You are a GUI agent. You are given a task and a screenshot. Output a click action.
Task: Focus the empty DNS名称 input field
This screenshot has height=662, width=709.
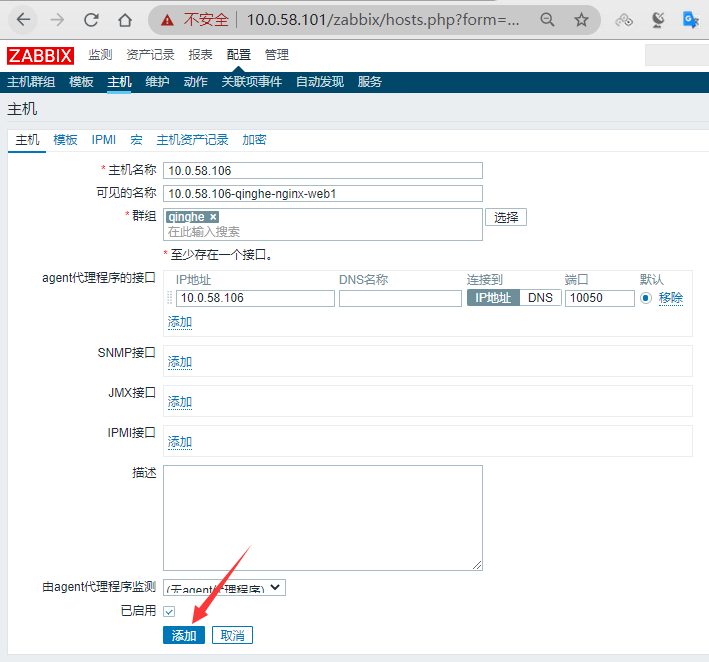[400, 298]
